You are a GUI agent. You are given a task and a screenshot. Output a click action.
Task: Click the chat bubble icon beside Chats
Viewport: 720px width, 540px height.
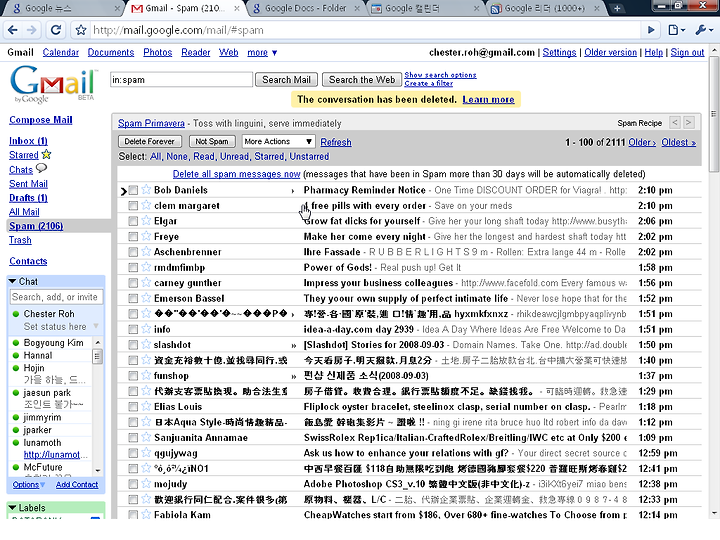(41, 169)
